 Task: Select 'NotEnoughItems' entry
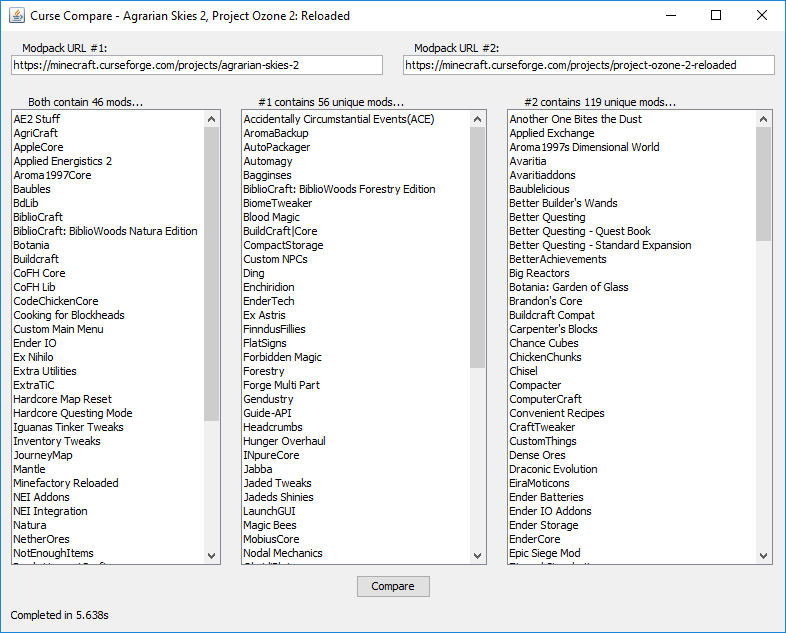53,553
